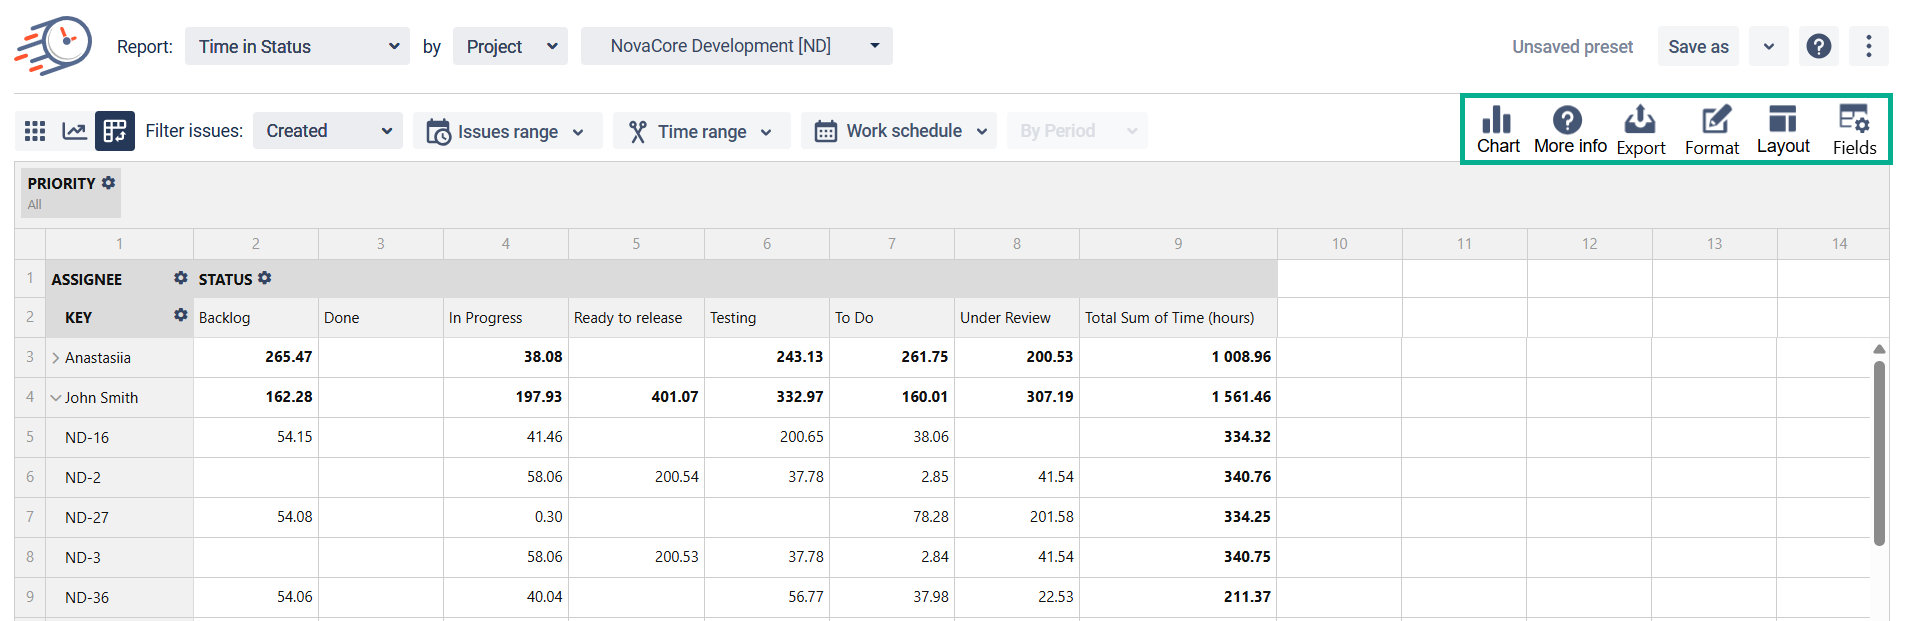The width and height of the screenshot is (1908, 621).
Task: Open the Time in Status report dropdown
Action: 297,47
